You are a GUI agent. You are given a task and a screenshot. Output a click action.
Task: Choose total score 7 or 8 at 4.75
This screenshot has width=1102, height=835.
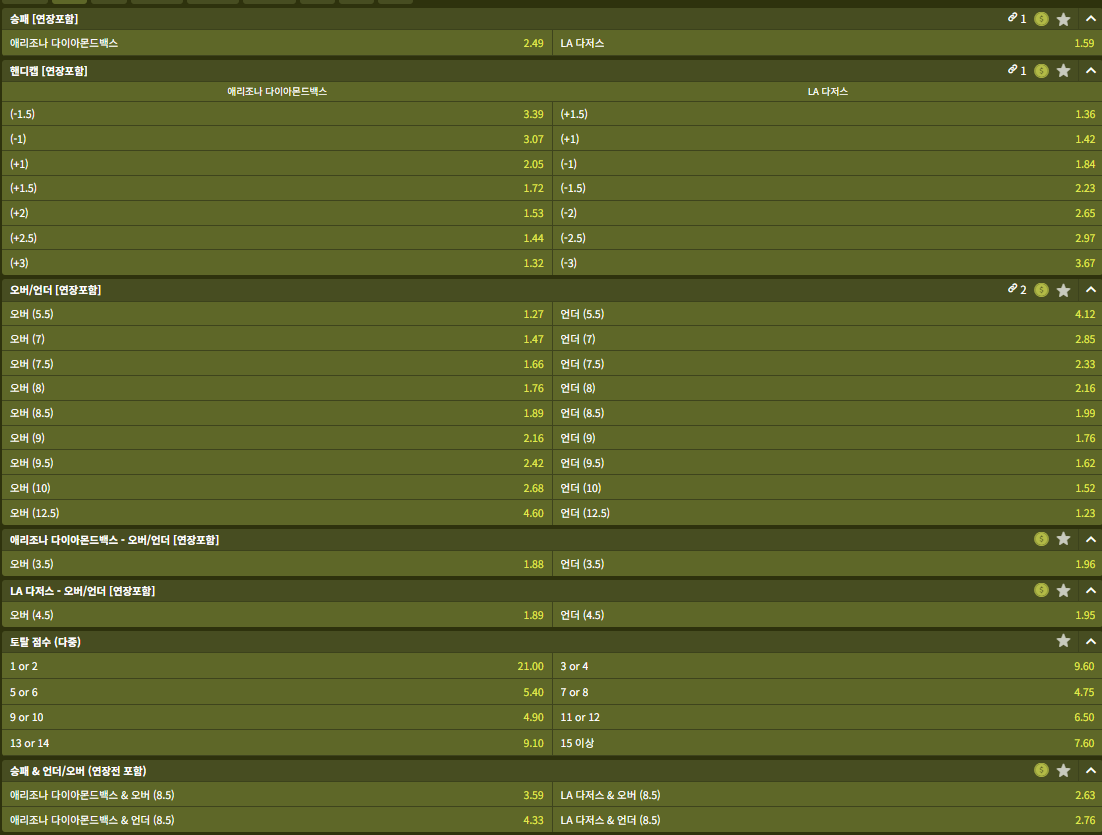point(827,692)
